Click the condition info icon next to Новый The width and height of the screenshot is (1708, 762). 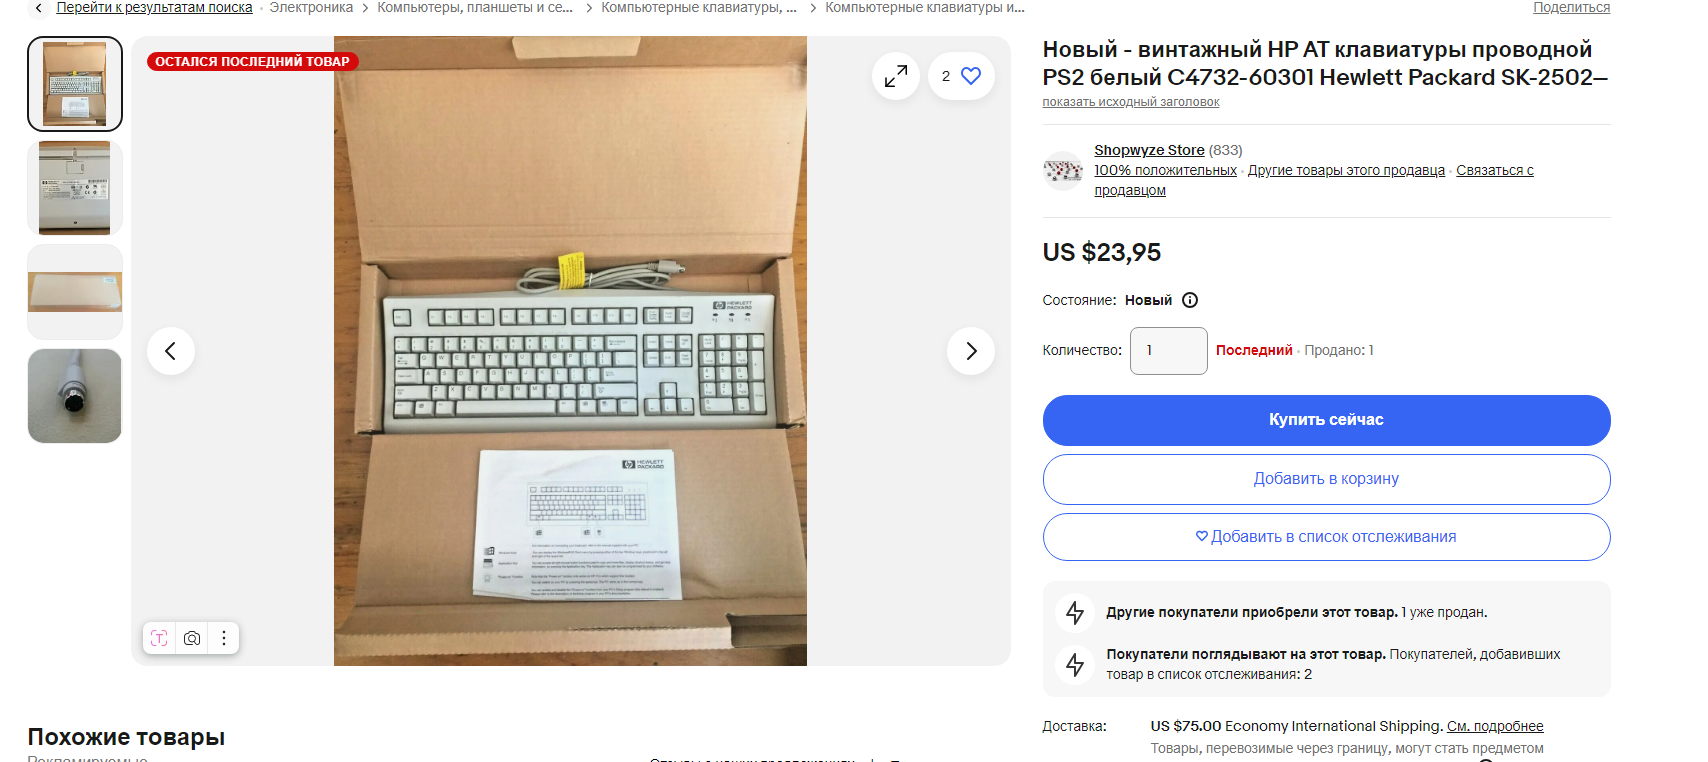click(1190, 300)
